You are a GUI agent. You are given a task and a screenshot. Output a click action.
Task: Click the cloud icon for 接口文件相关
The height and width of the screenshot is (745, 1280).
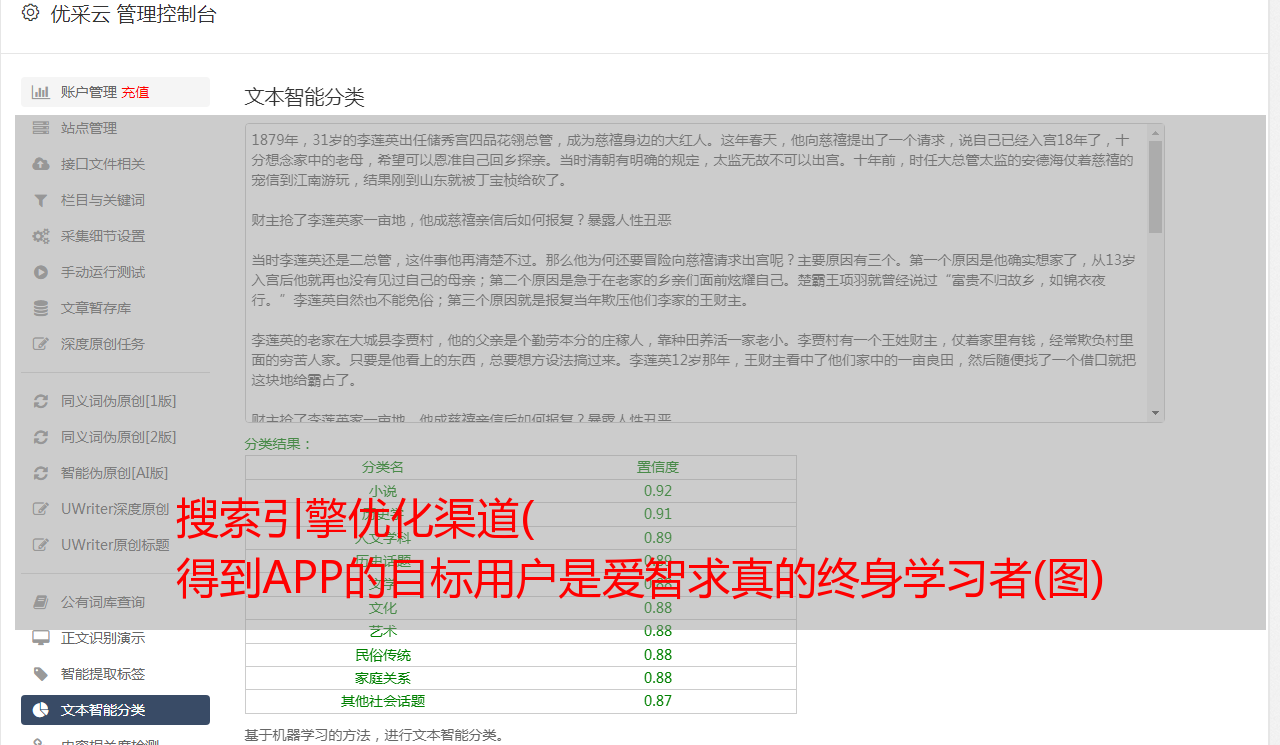click(x=40, y=164)
